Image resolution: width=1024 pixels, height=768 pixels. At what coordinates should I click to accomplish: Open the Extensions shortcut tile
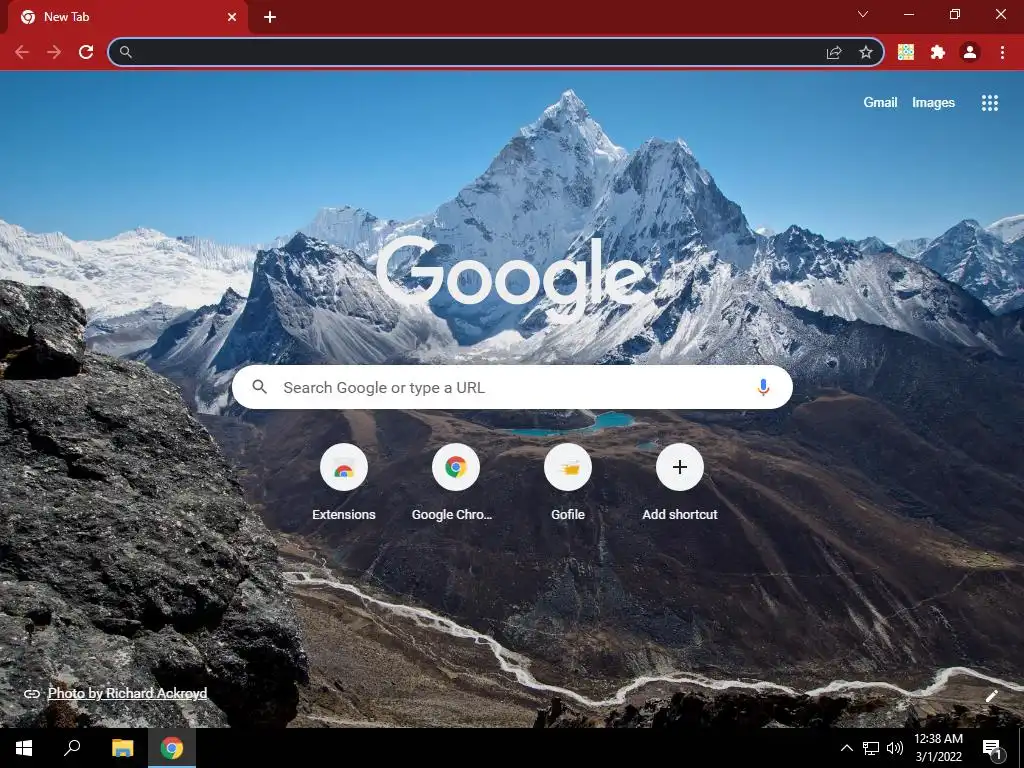(344, 481)
